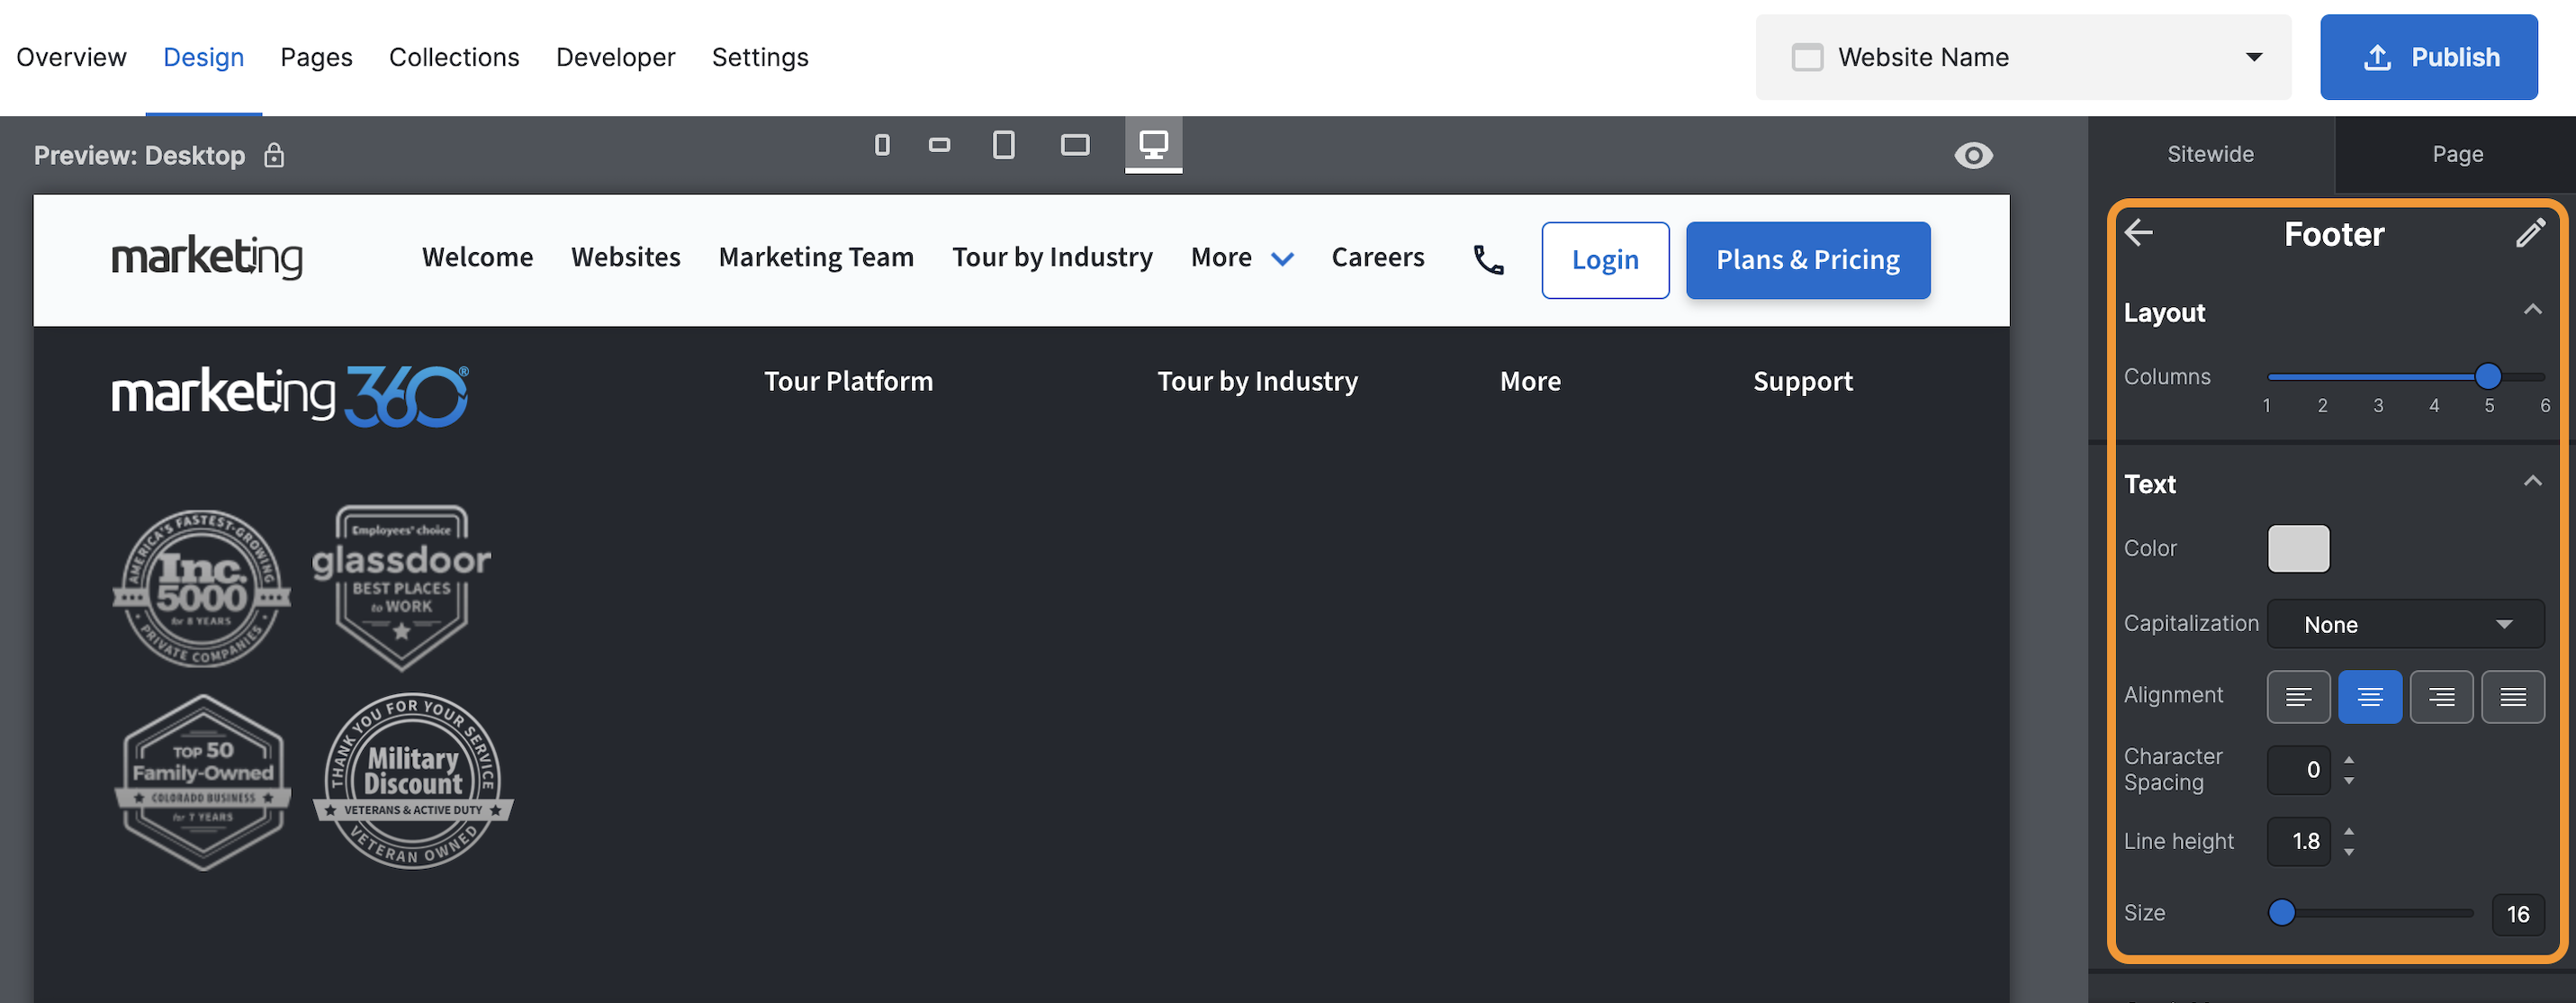Check the Website Name checkbox
Image resolution: width=2576 pixels, height=1003 pixels.
[x=1806, y=57]
